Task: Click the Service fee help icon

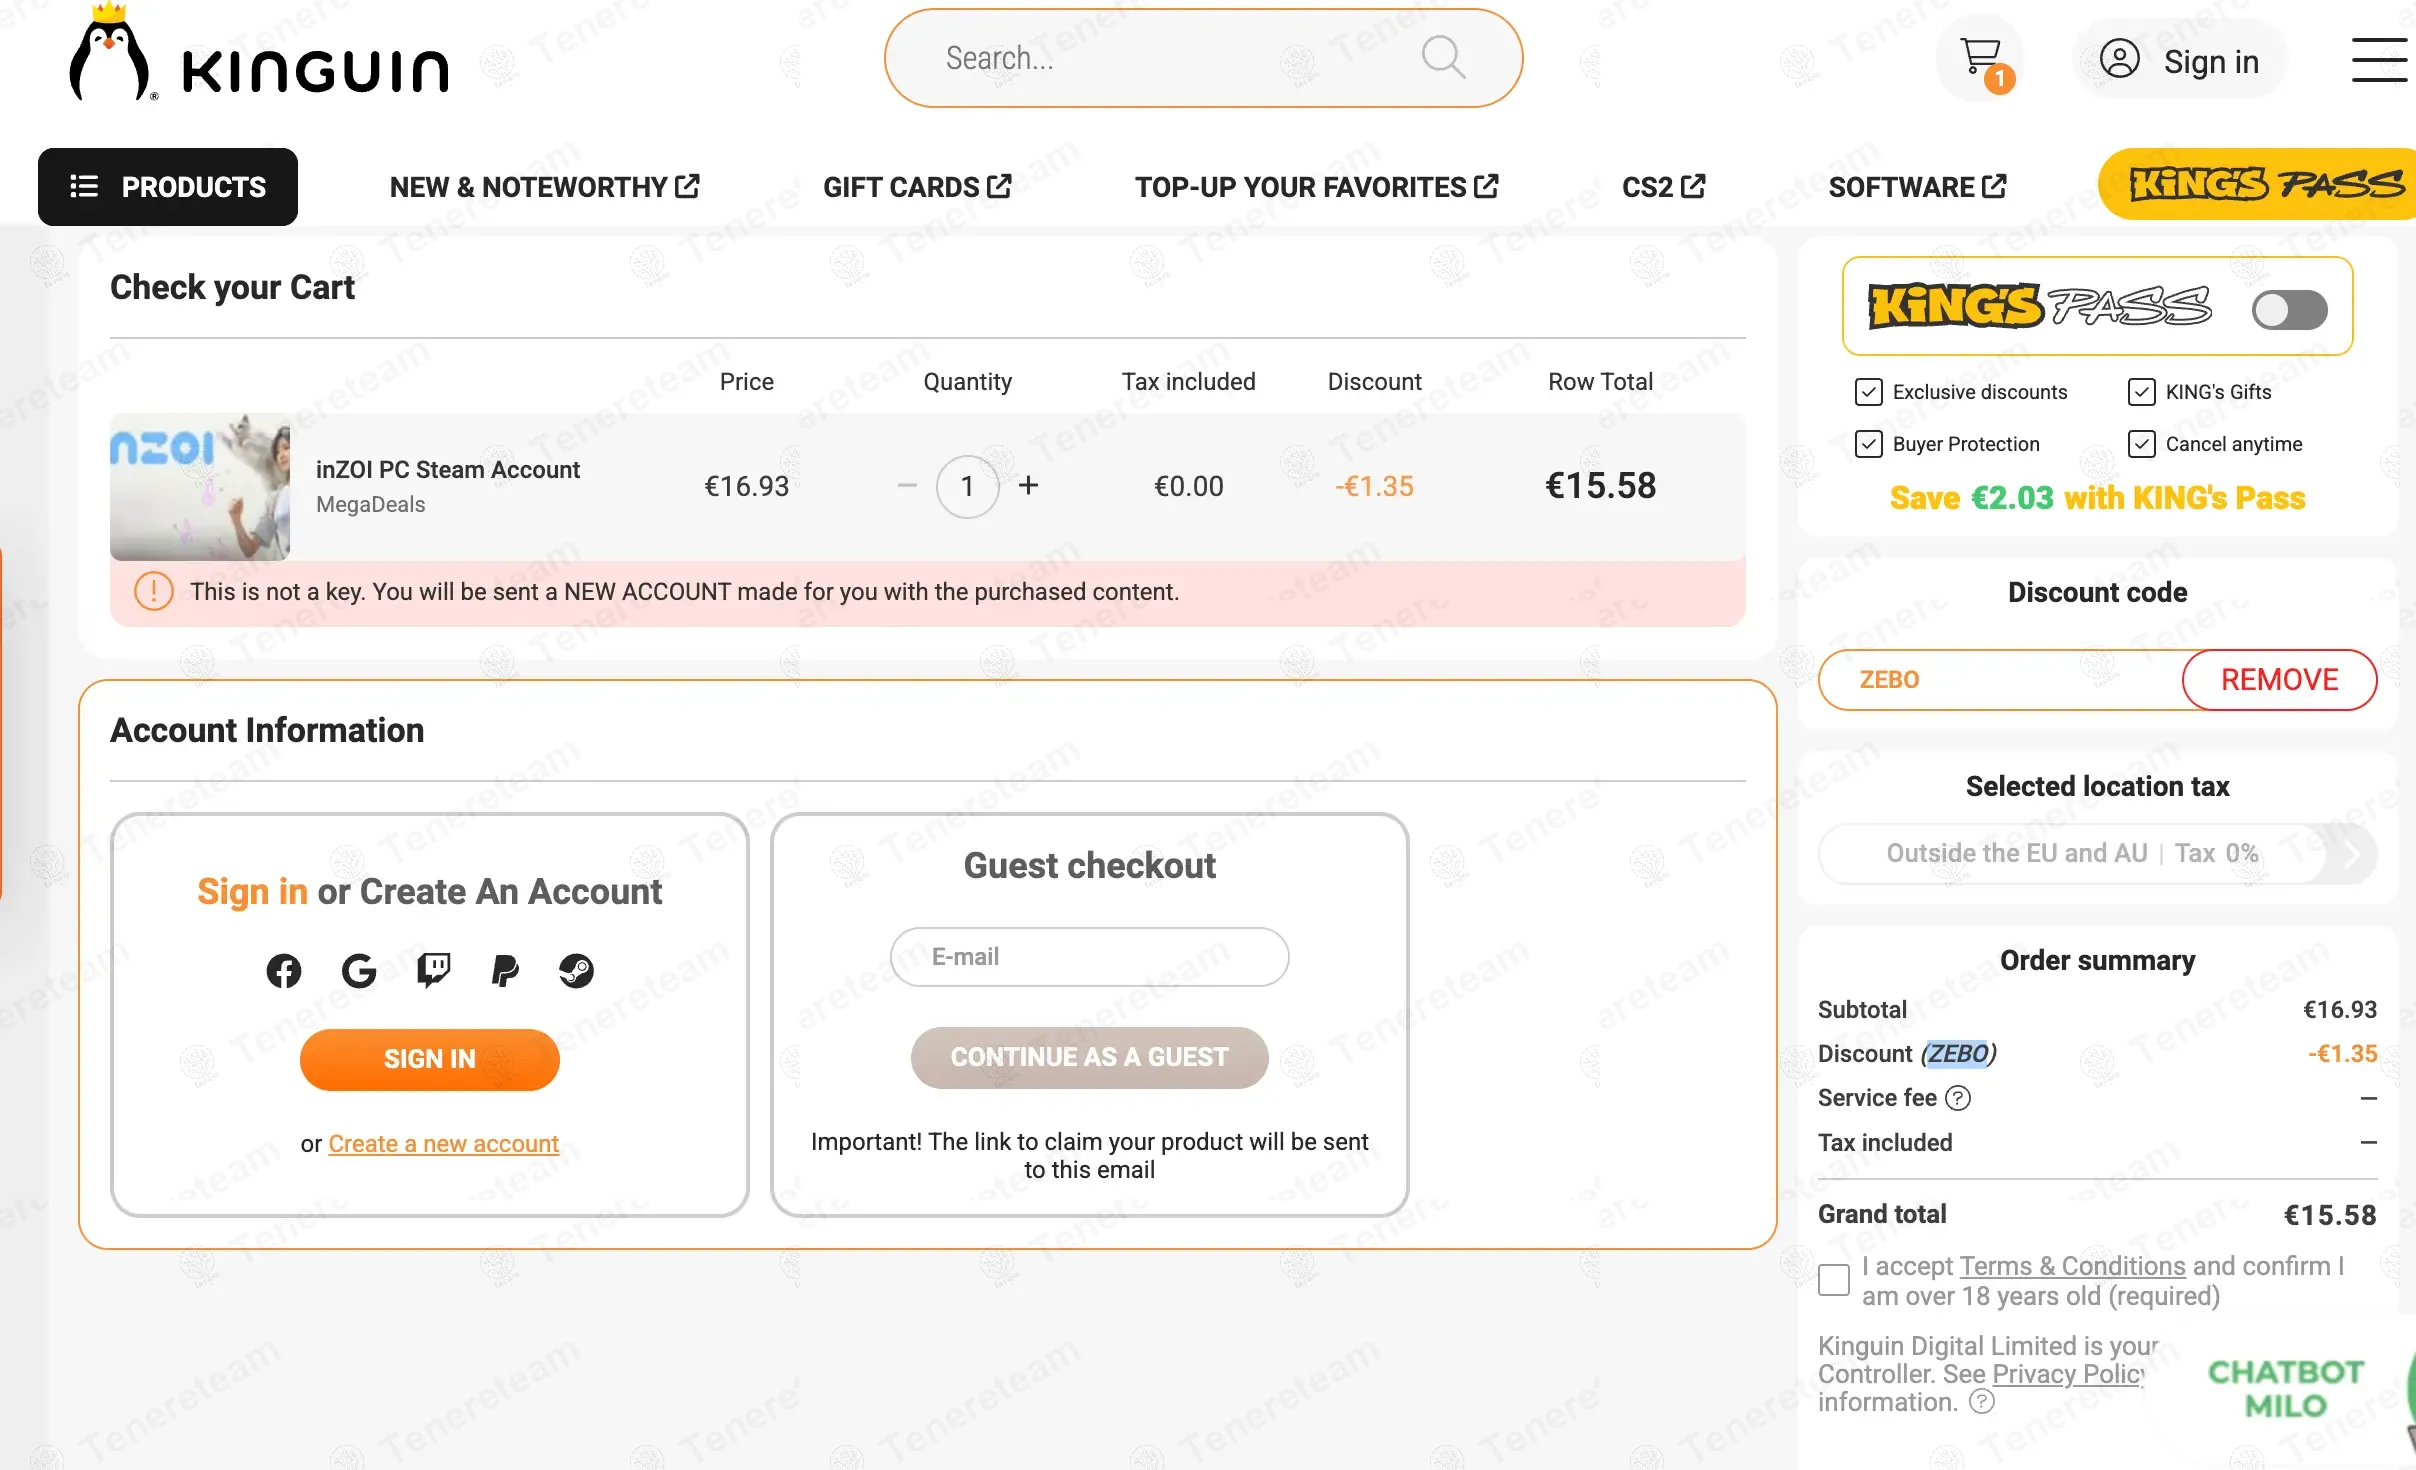Action: [1958, 1098]
